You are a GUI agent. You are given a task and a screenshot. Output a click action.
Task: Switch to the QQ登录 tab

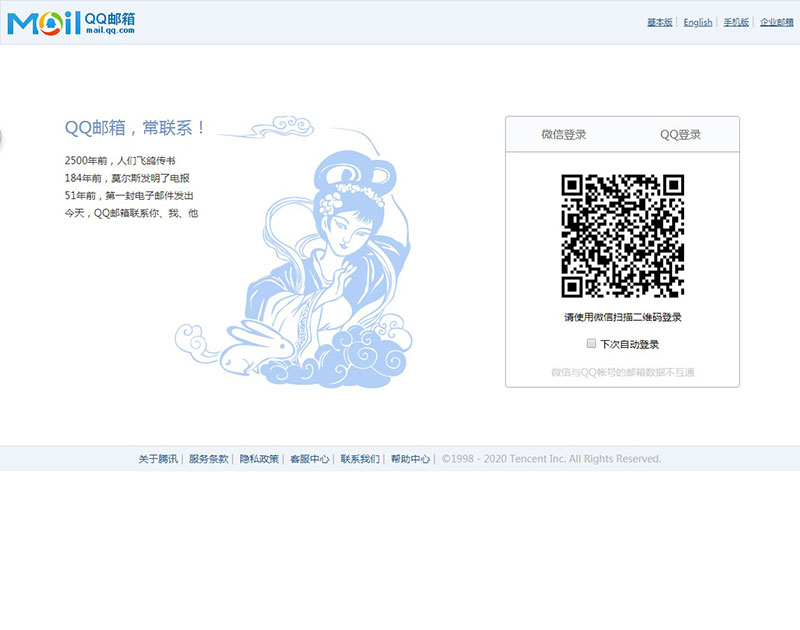tap(680, 135)
